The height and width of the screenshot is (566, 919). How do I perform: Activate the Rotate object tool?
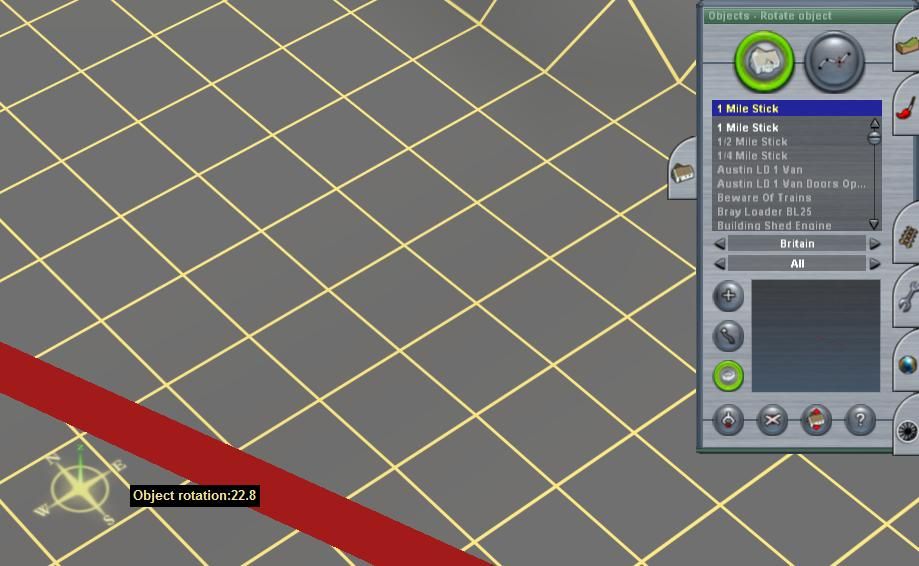(728, 376)
